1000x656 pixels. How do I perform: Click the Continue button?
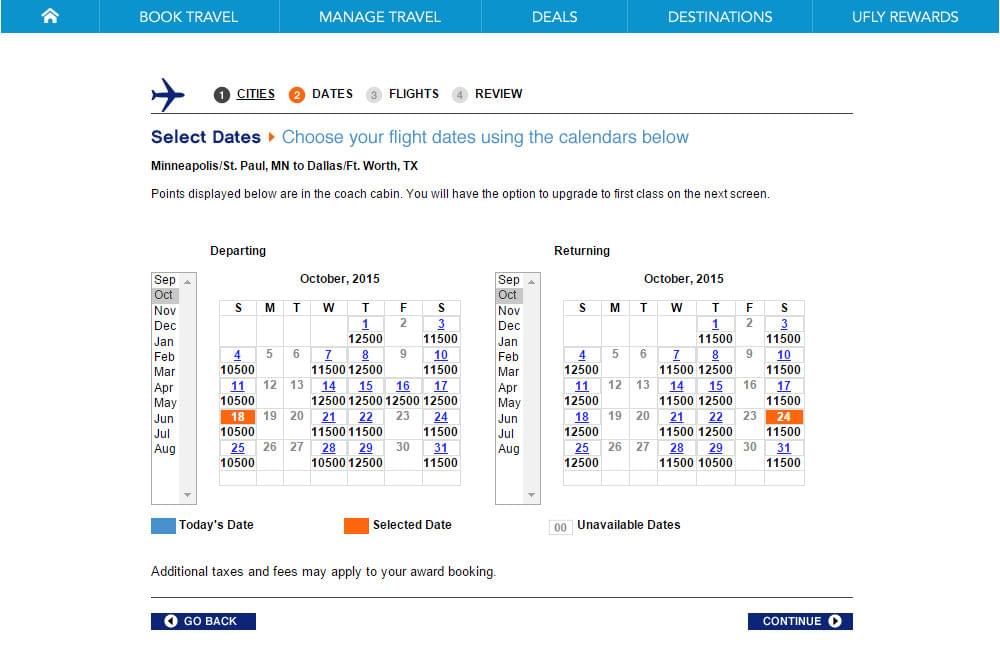point(800,621)
